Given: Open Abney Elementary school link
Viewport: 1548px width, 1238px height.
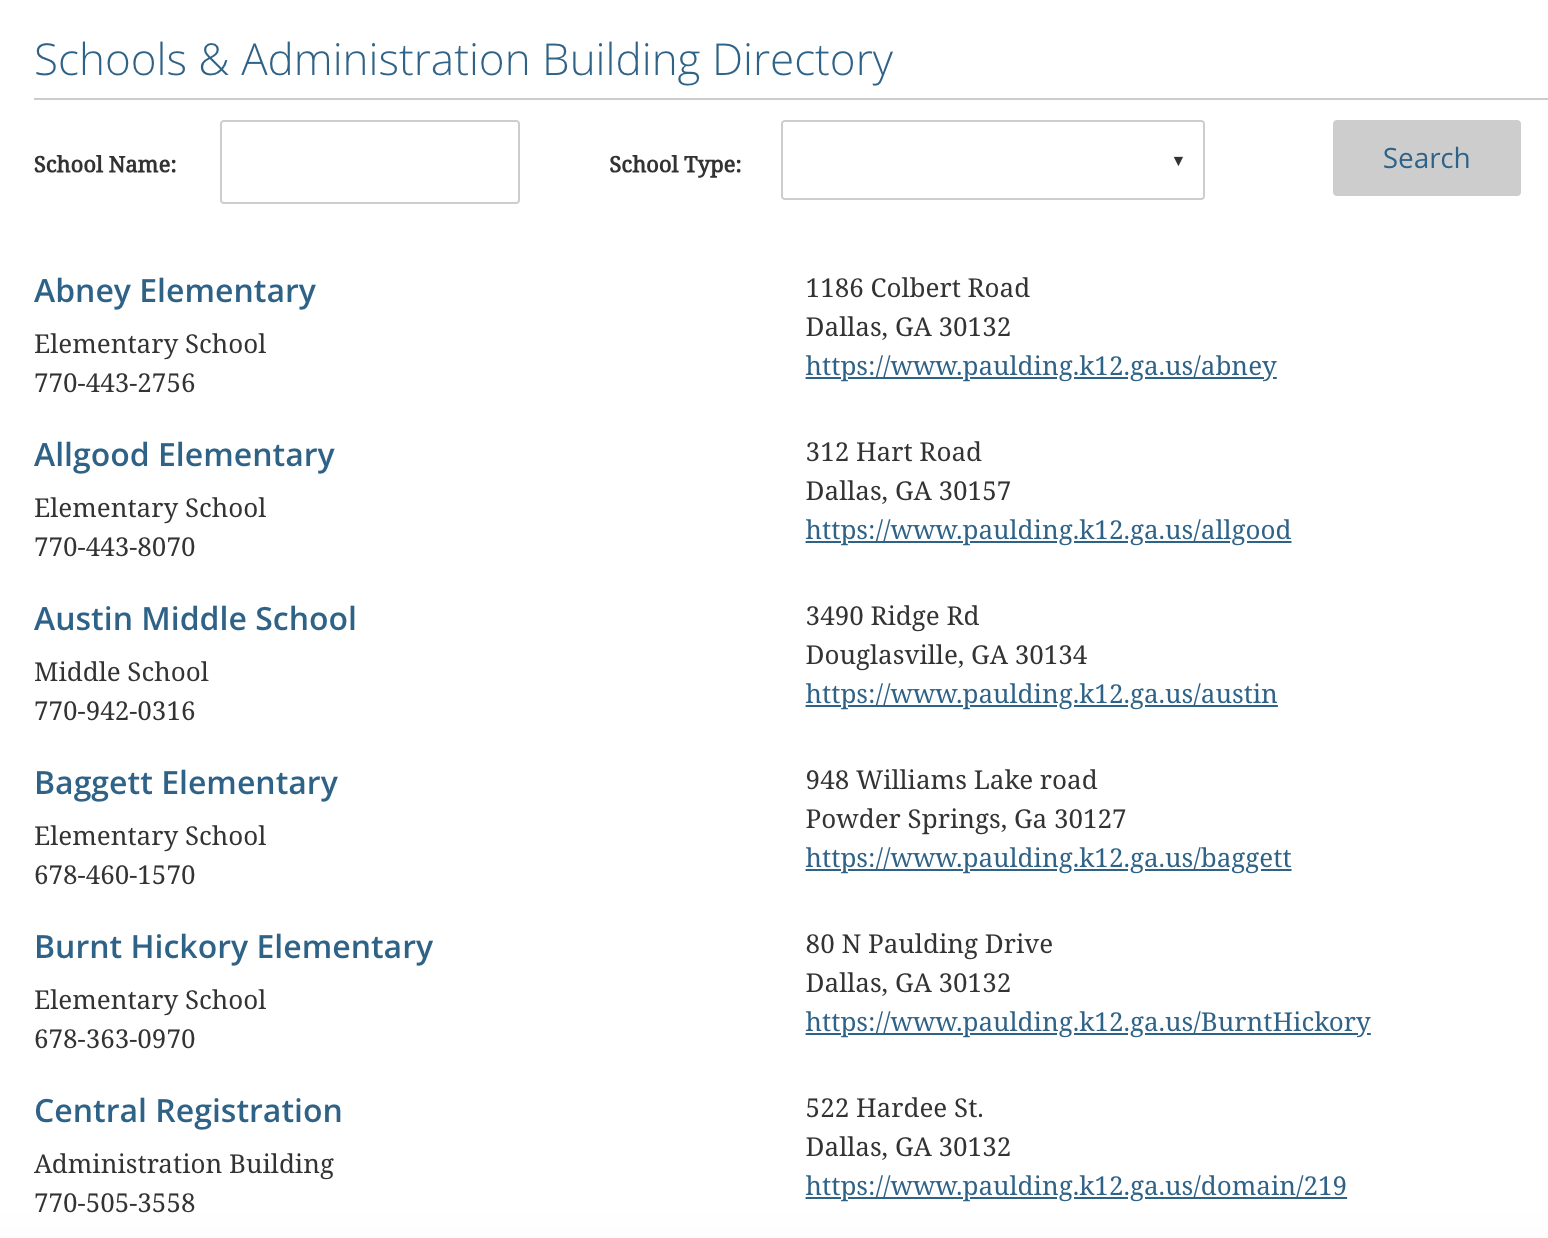Looking at the screenshot, I should [x=175, y=291].
